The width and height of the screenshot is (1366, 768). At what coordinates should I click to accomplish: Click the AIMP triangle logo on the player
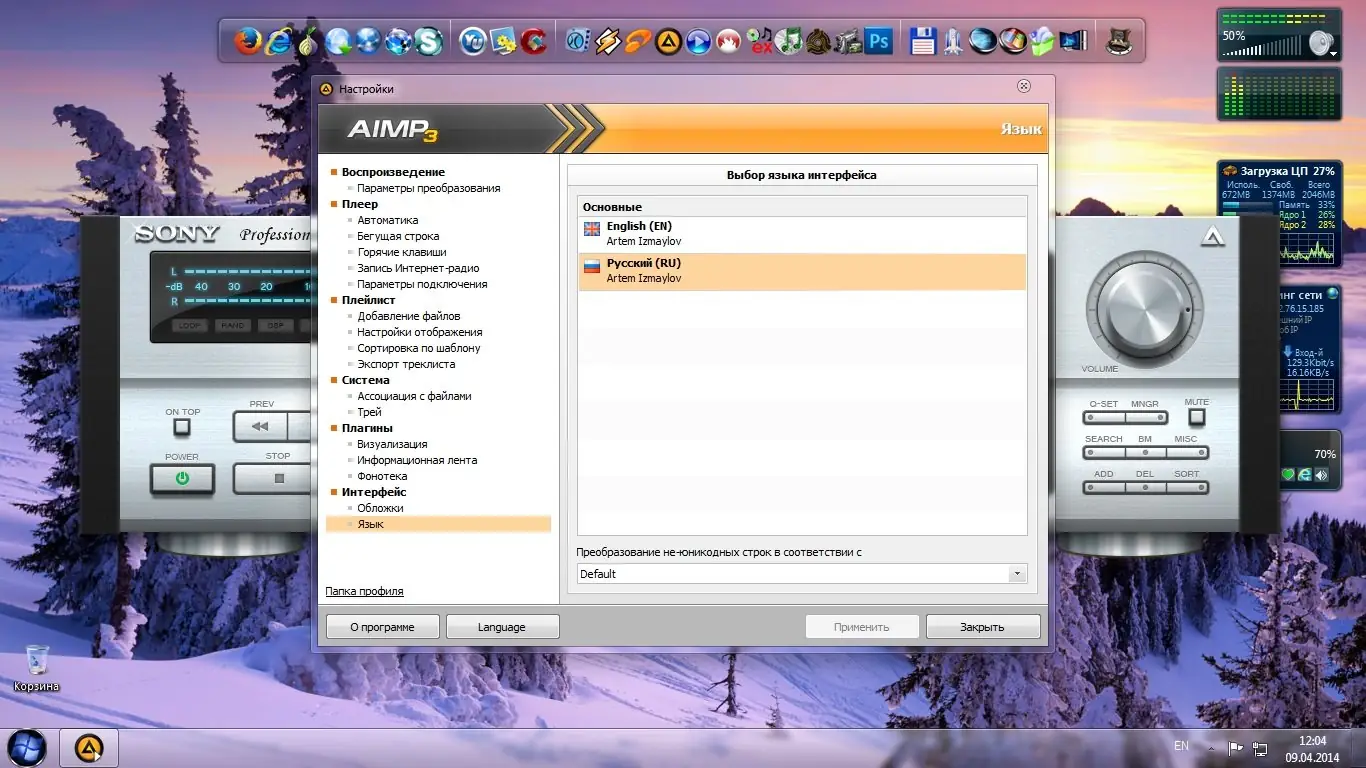point(1213,236)
